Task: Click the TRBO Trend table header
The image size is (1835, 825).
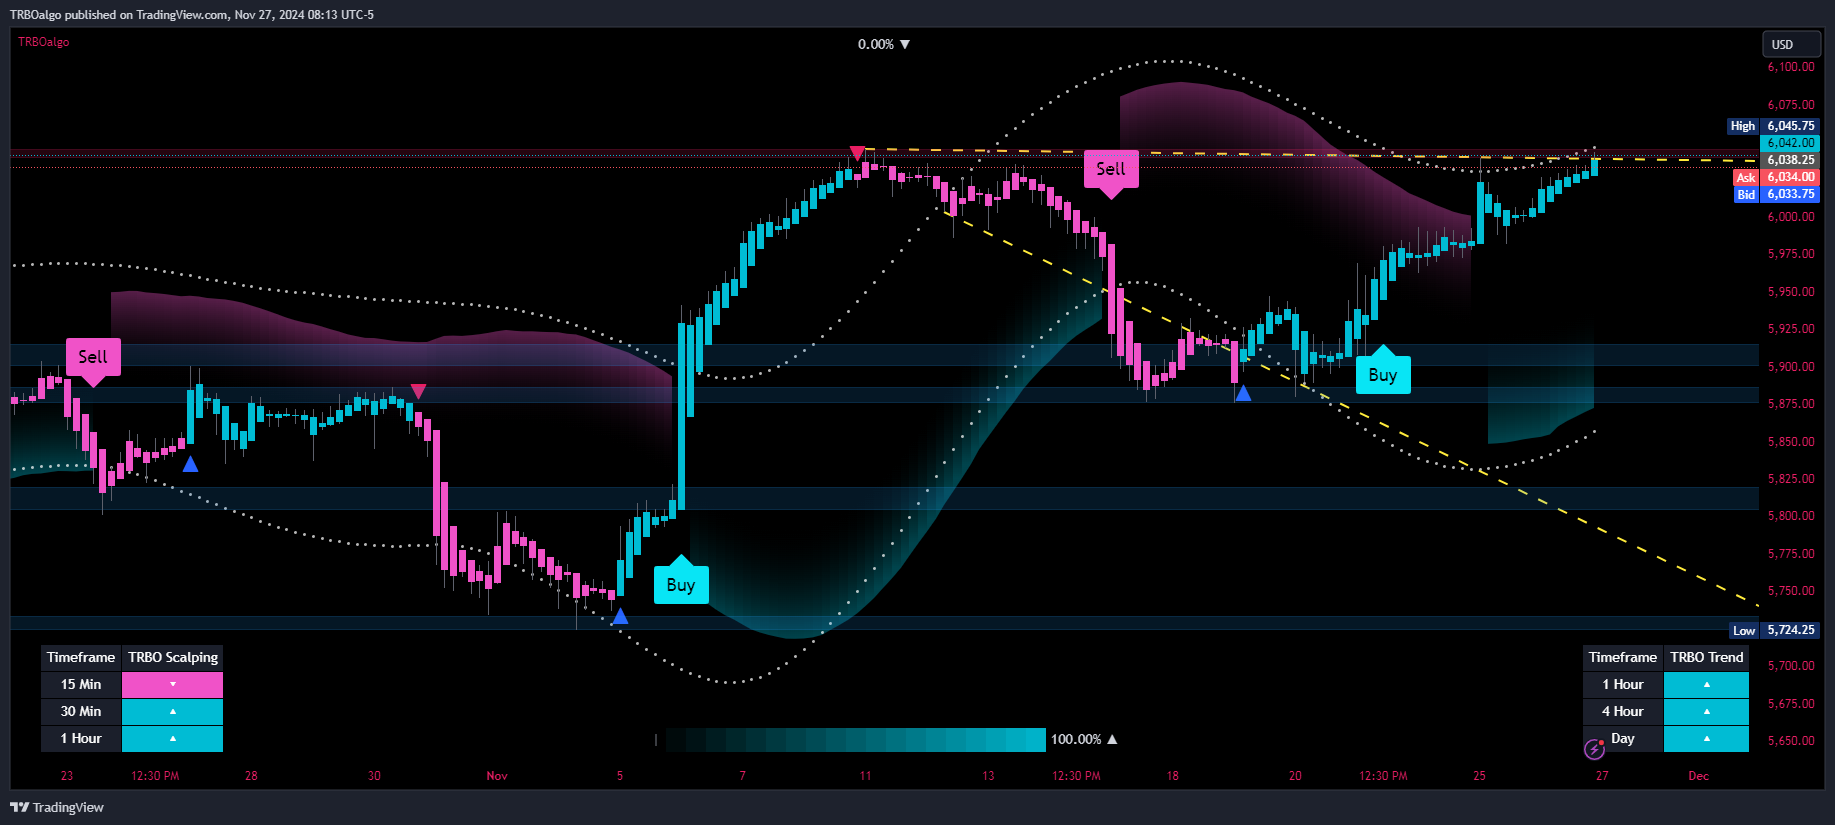Action: [1706, 657]
